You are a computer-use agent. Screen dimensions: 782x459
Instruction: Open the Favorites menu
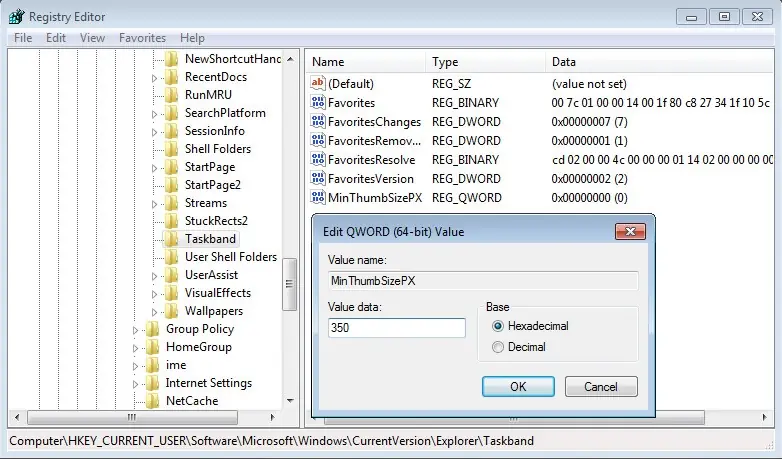(x=142, y=38)
